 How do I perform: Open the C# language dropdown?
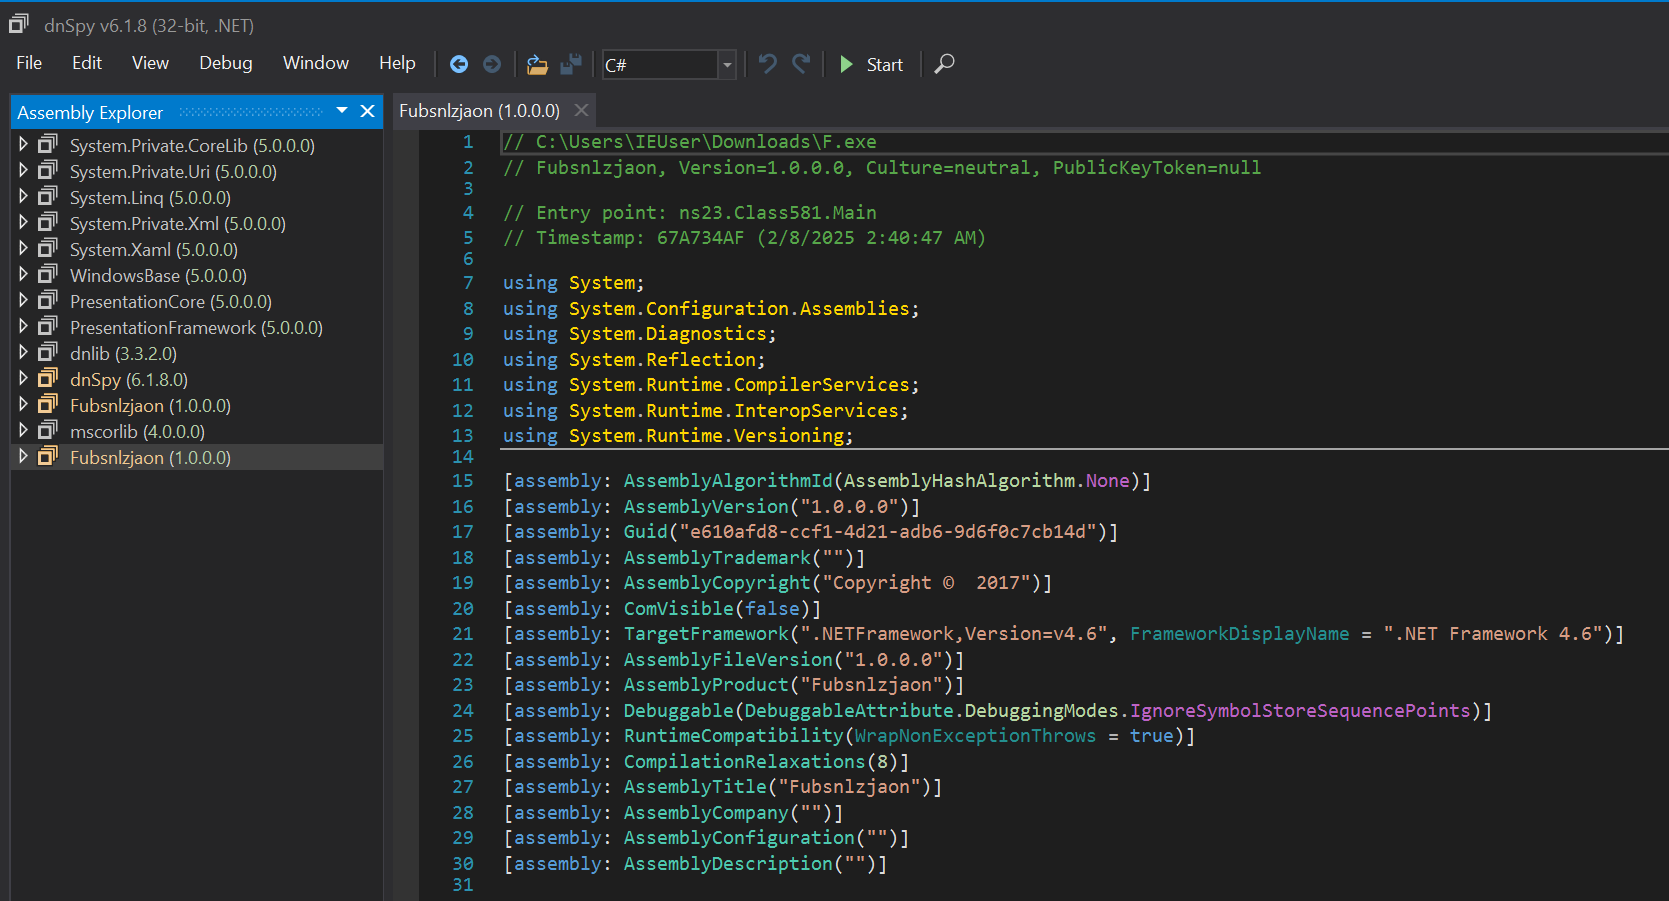[727, 65]
